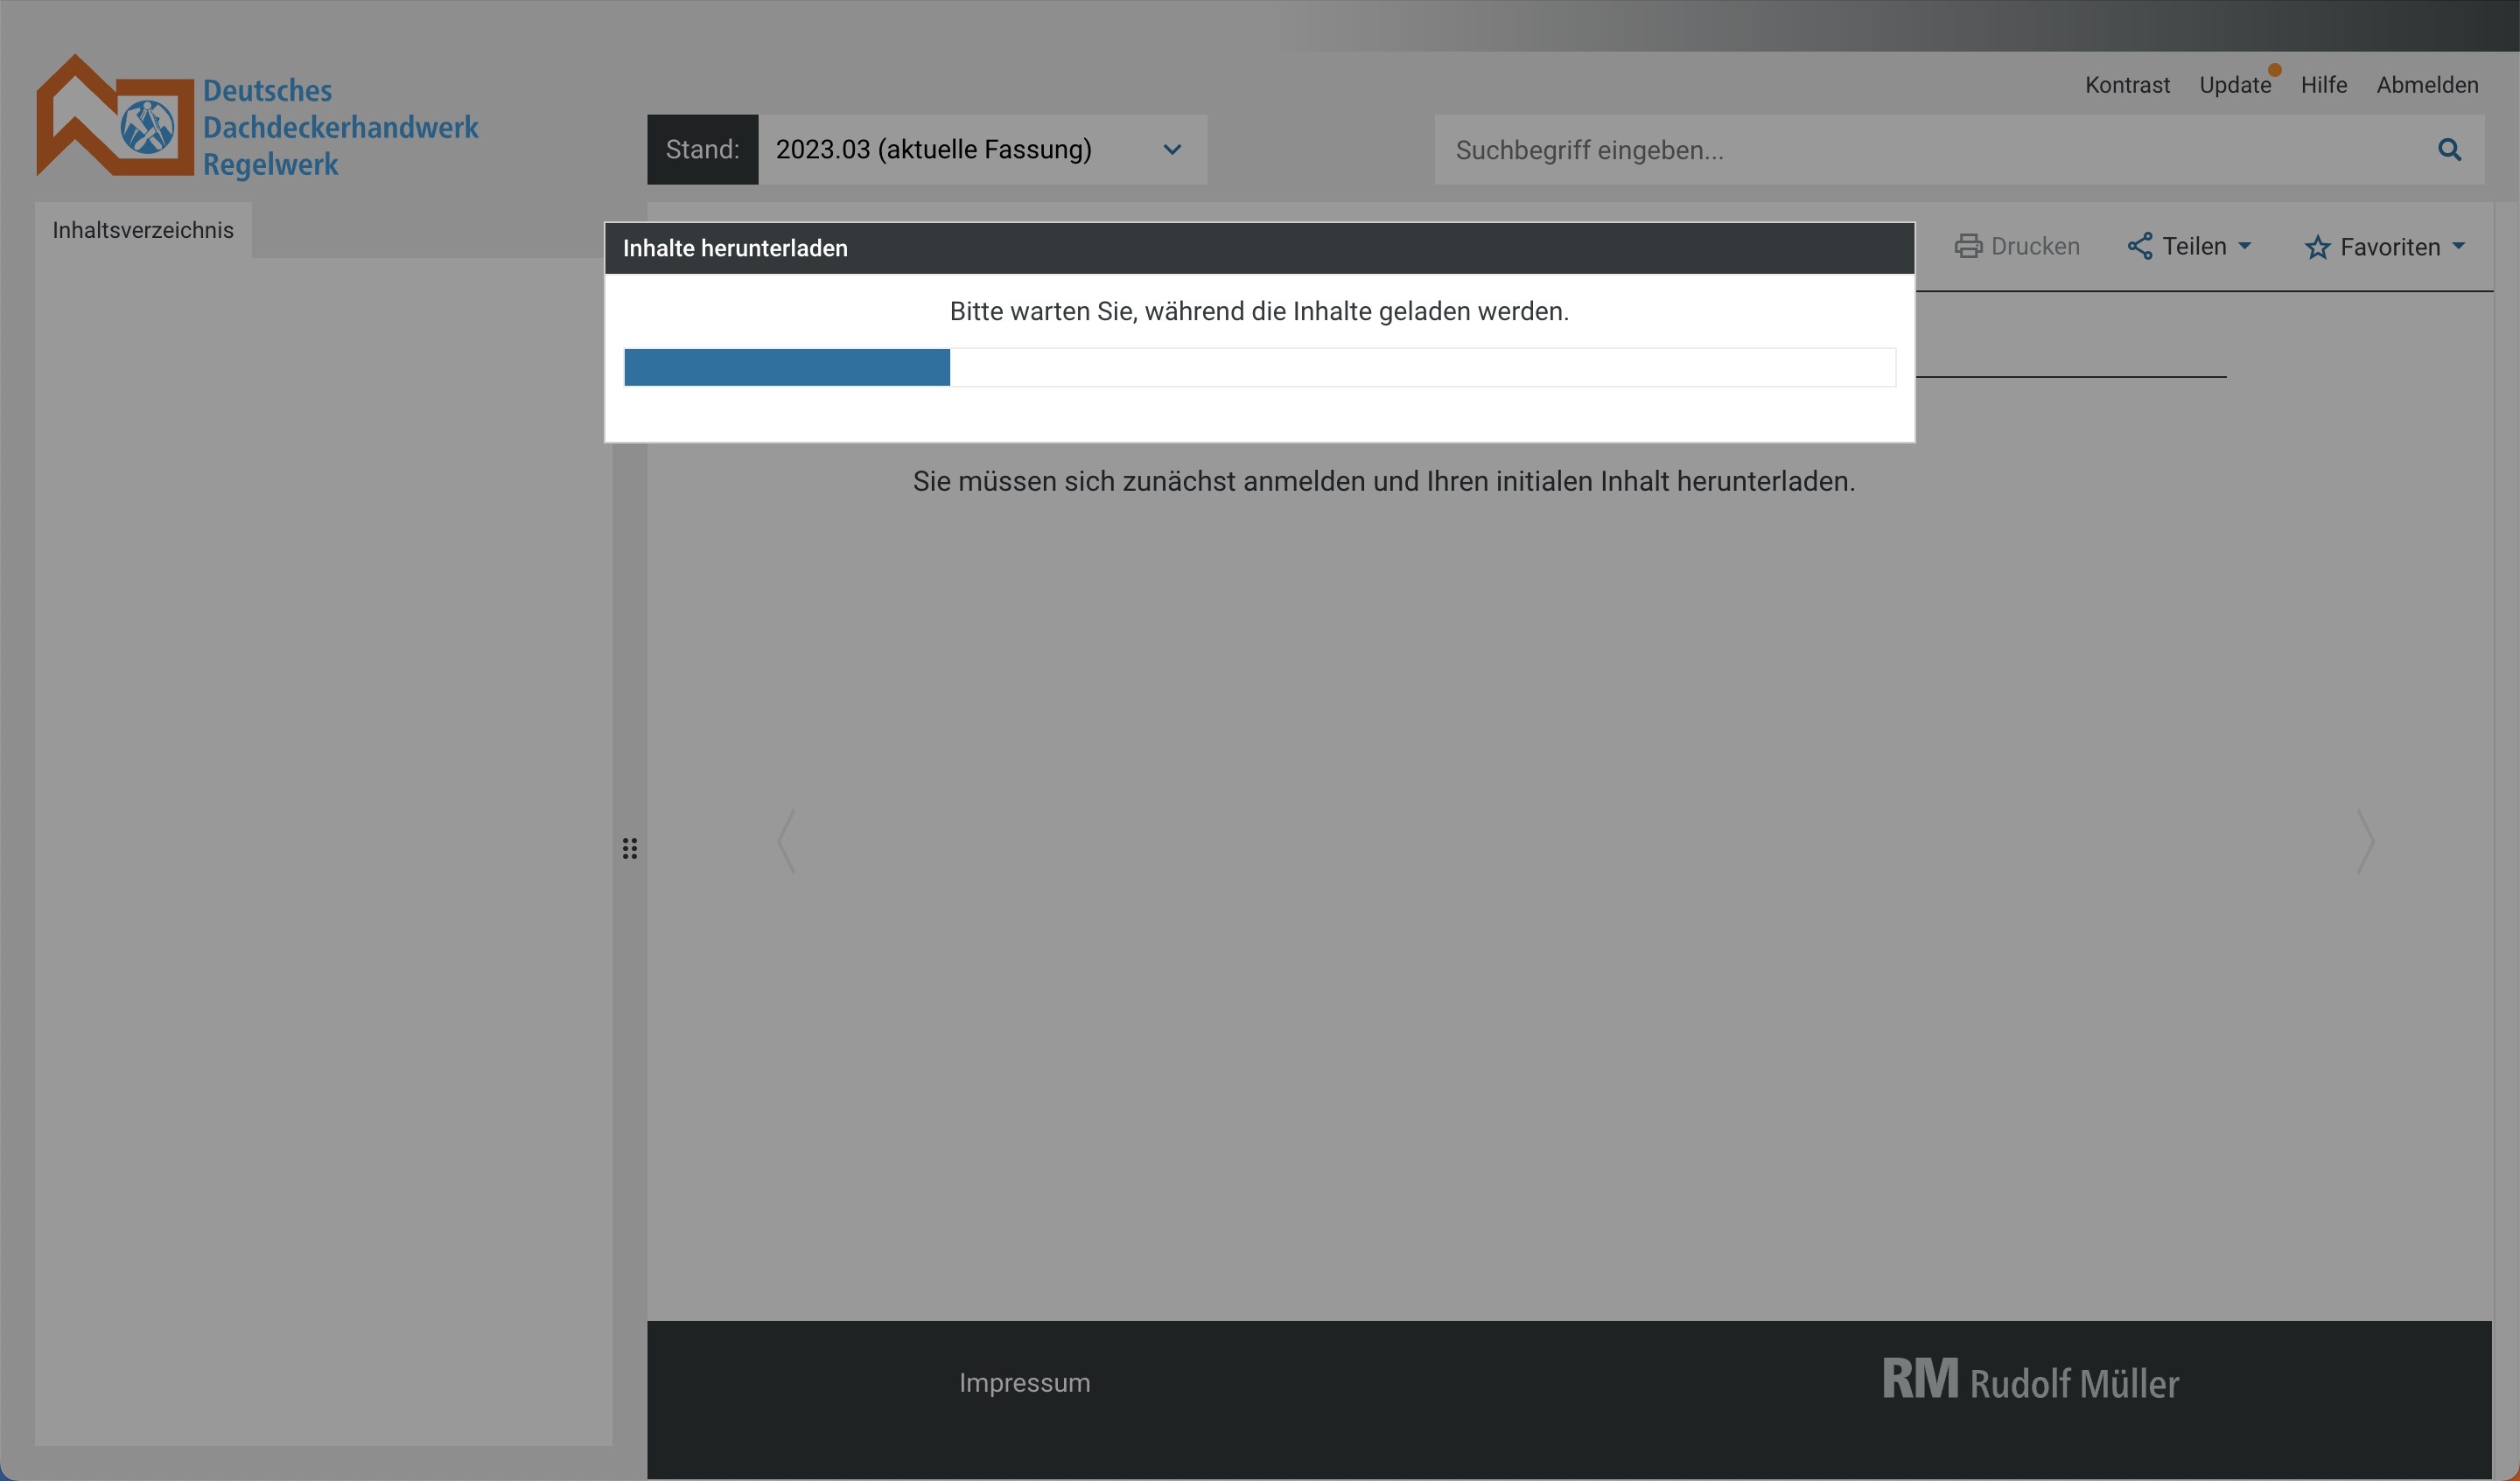
Task: Click the Drucken printer icon
Action: click(x=1968, y=247)
